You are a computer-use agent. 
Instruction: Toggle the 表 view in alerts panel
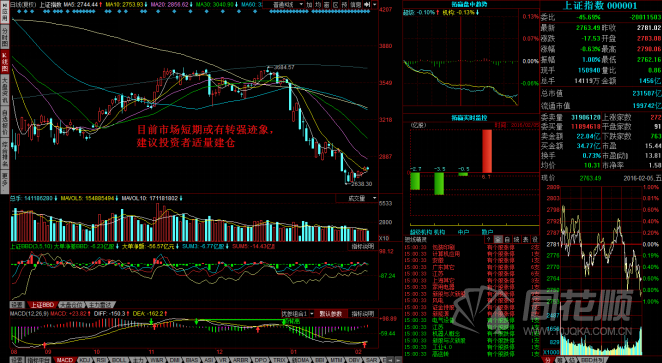pos(526,239)
